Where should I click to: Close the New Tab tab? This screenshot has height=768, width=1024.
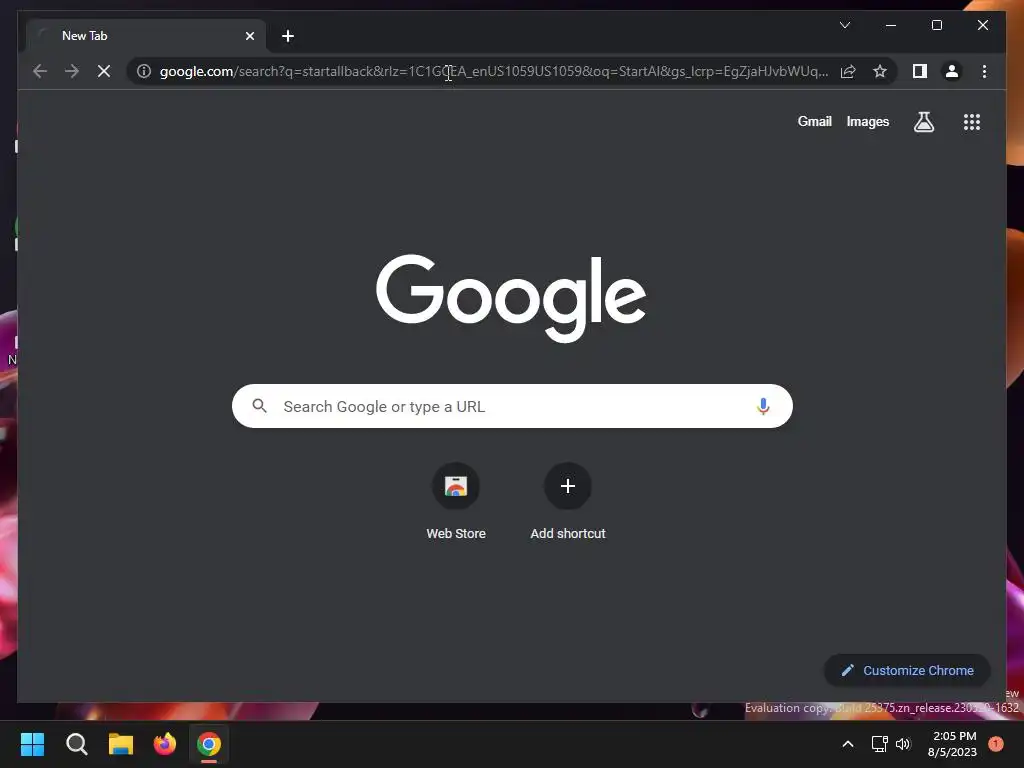click(x=249, y=36)
